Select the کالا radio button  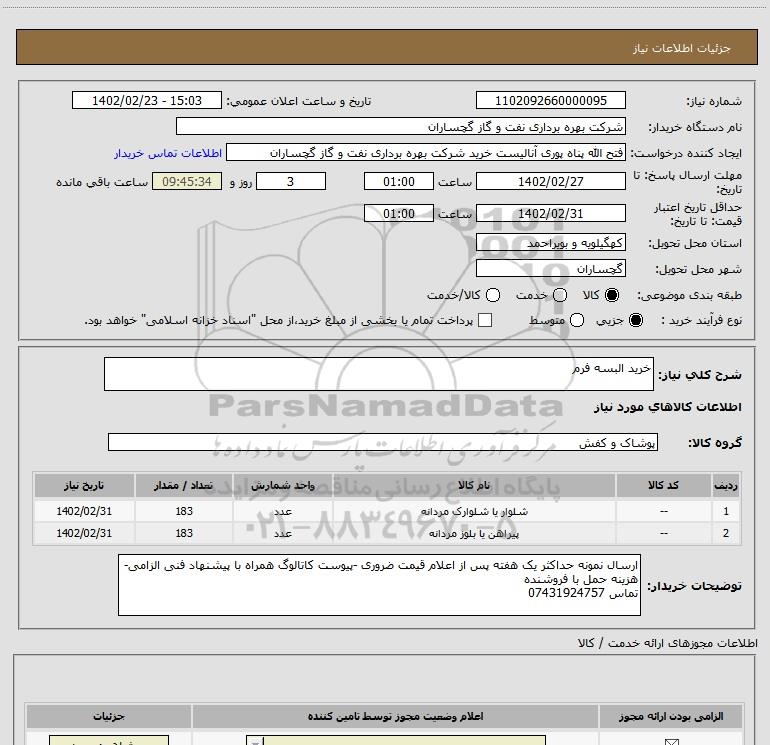[x=612, y=295]
